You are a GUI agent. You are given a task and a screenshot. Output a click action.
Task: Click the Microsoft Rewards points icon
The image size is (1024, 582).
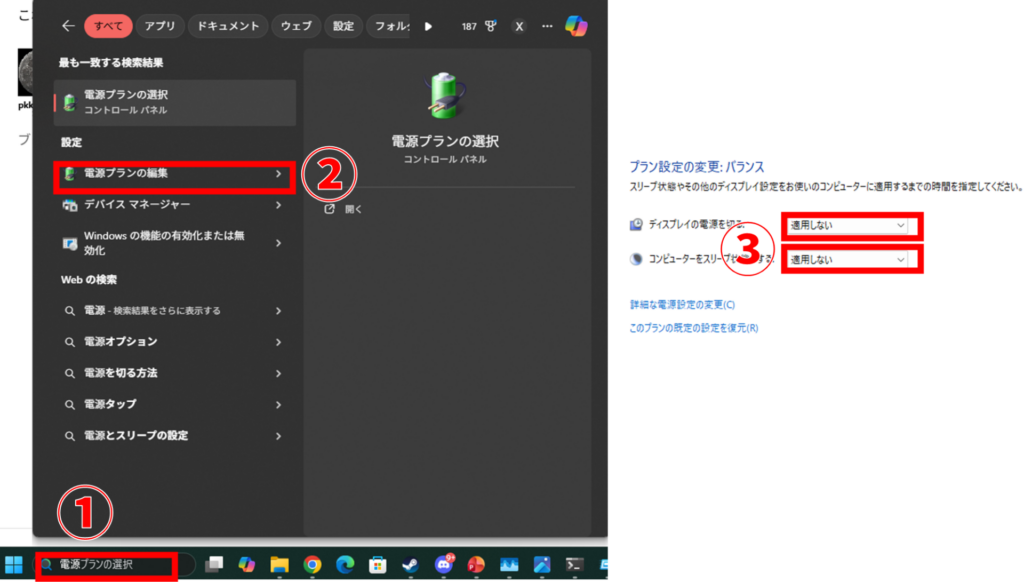coord(490,26)
